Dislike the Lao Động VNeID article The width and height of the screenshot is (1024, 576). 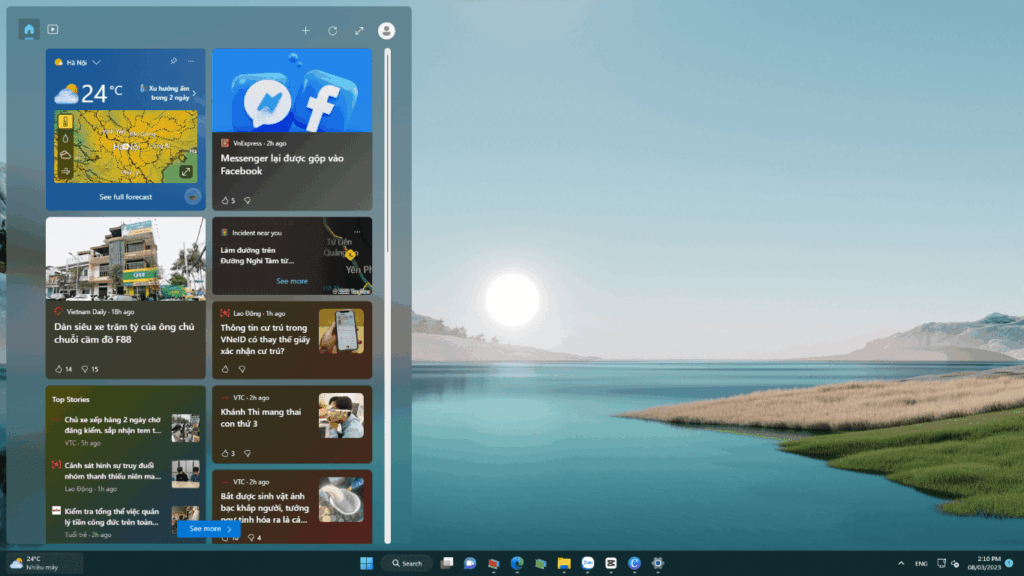pyautogui.click(x=242, y=369)
